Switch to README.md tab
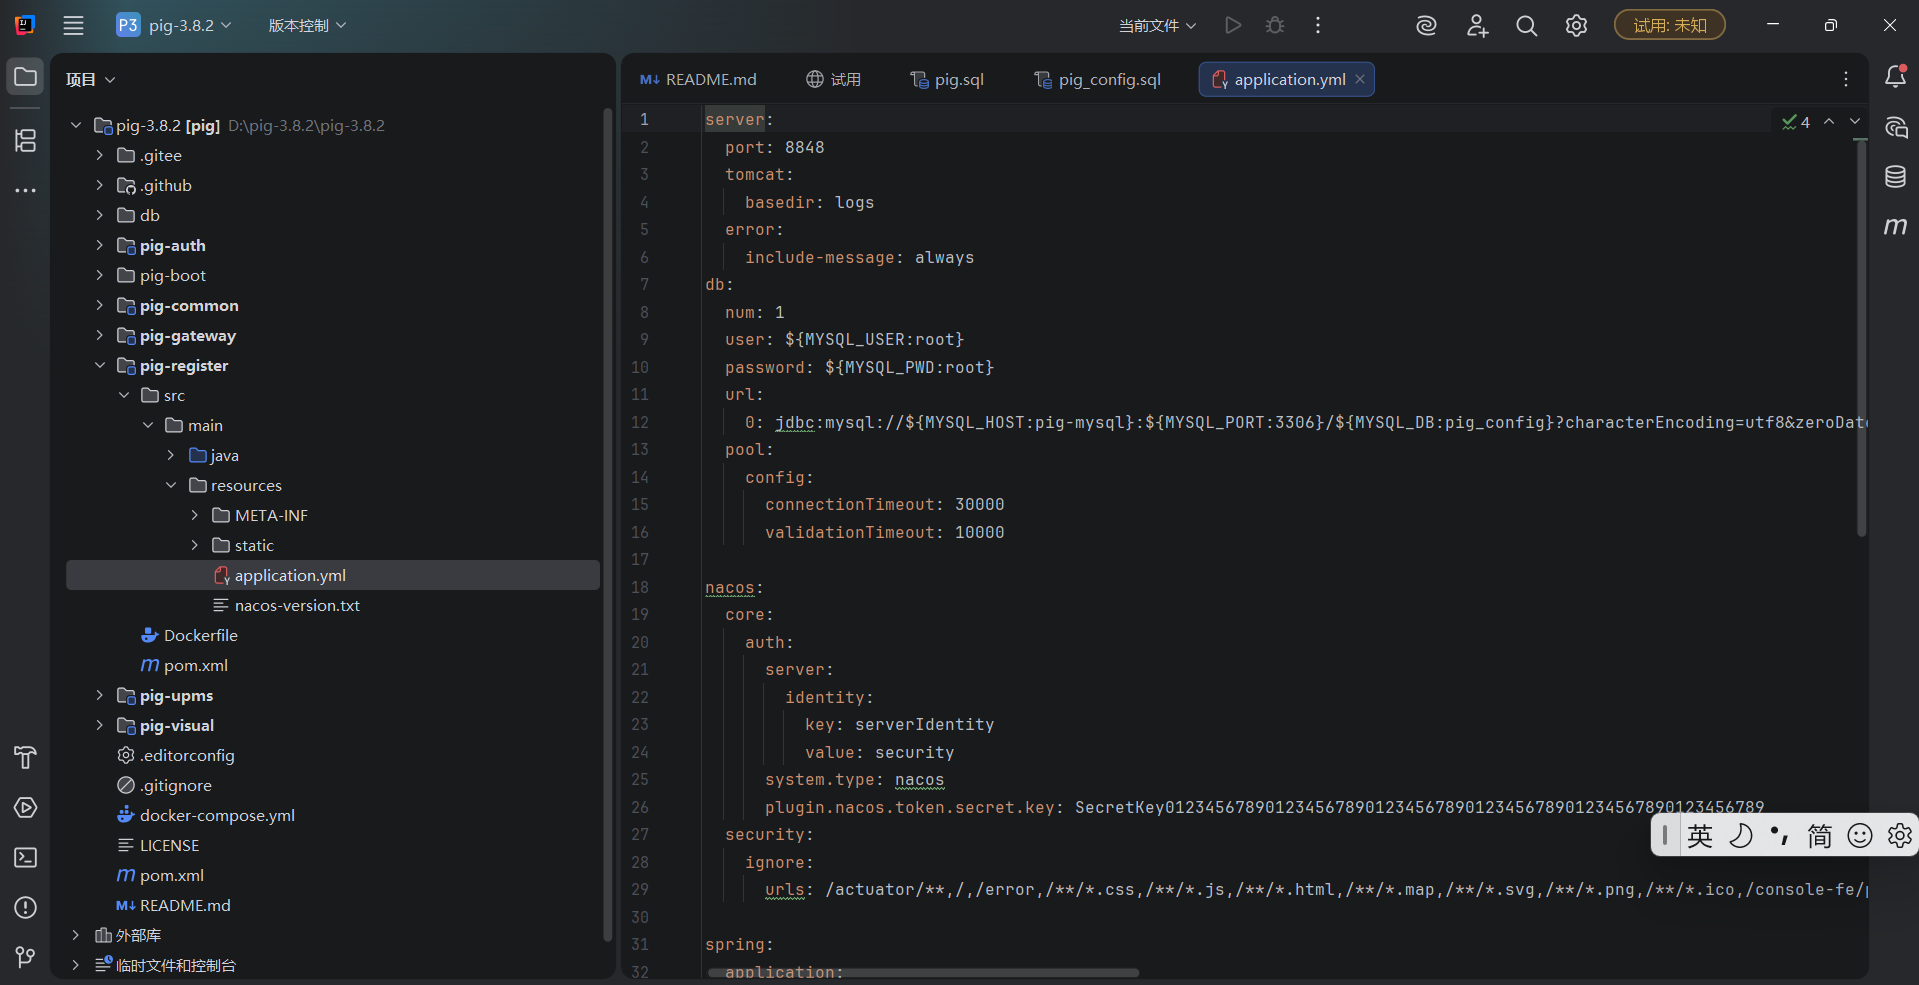The image size is (1919, 985). pos(698,79)
